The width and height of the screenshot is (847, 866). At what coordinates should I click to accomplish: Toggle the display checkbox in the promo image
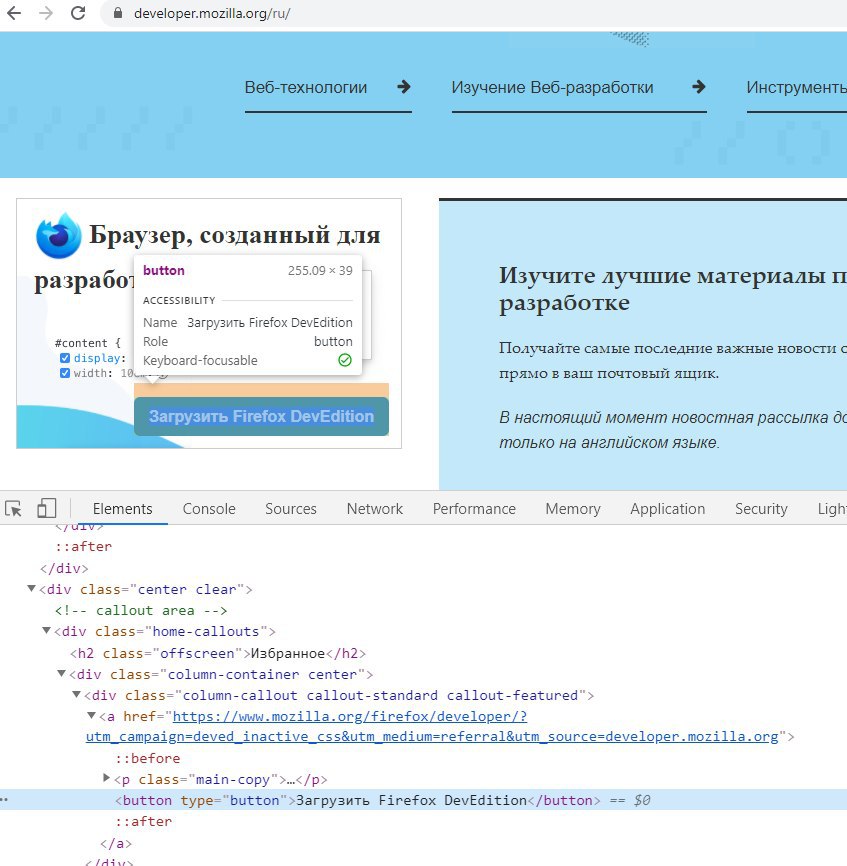65,358
